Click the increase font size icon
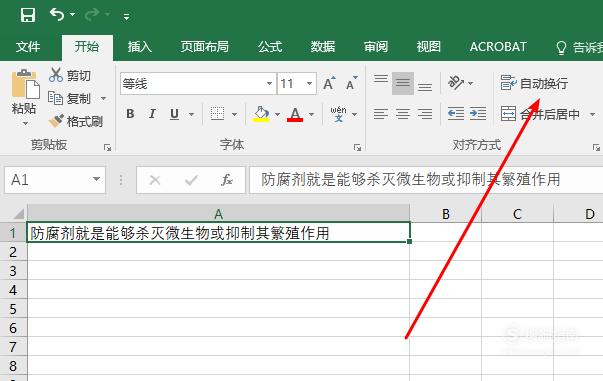This screenshot has height=381, width=603. click(x=329, y=83)
